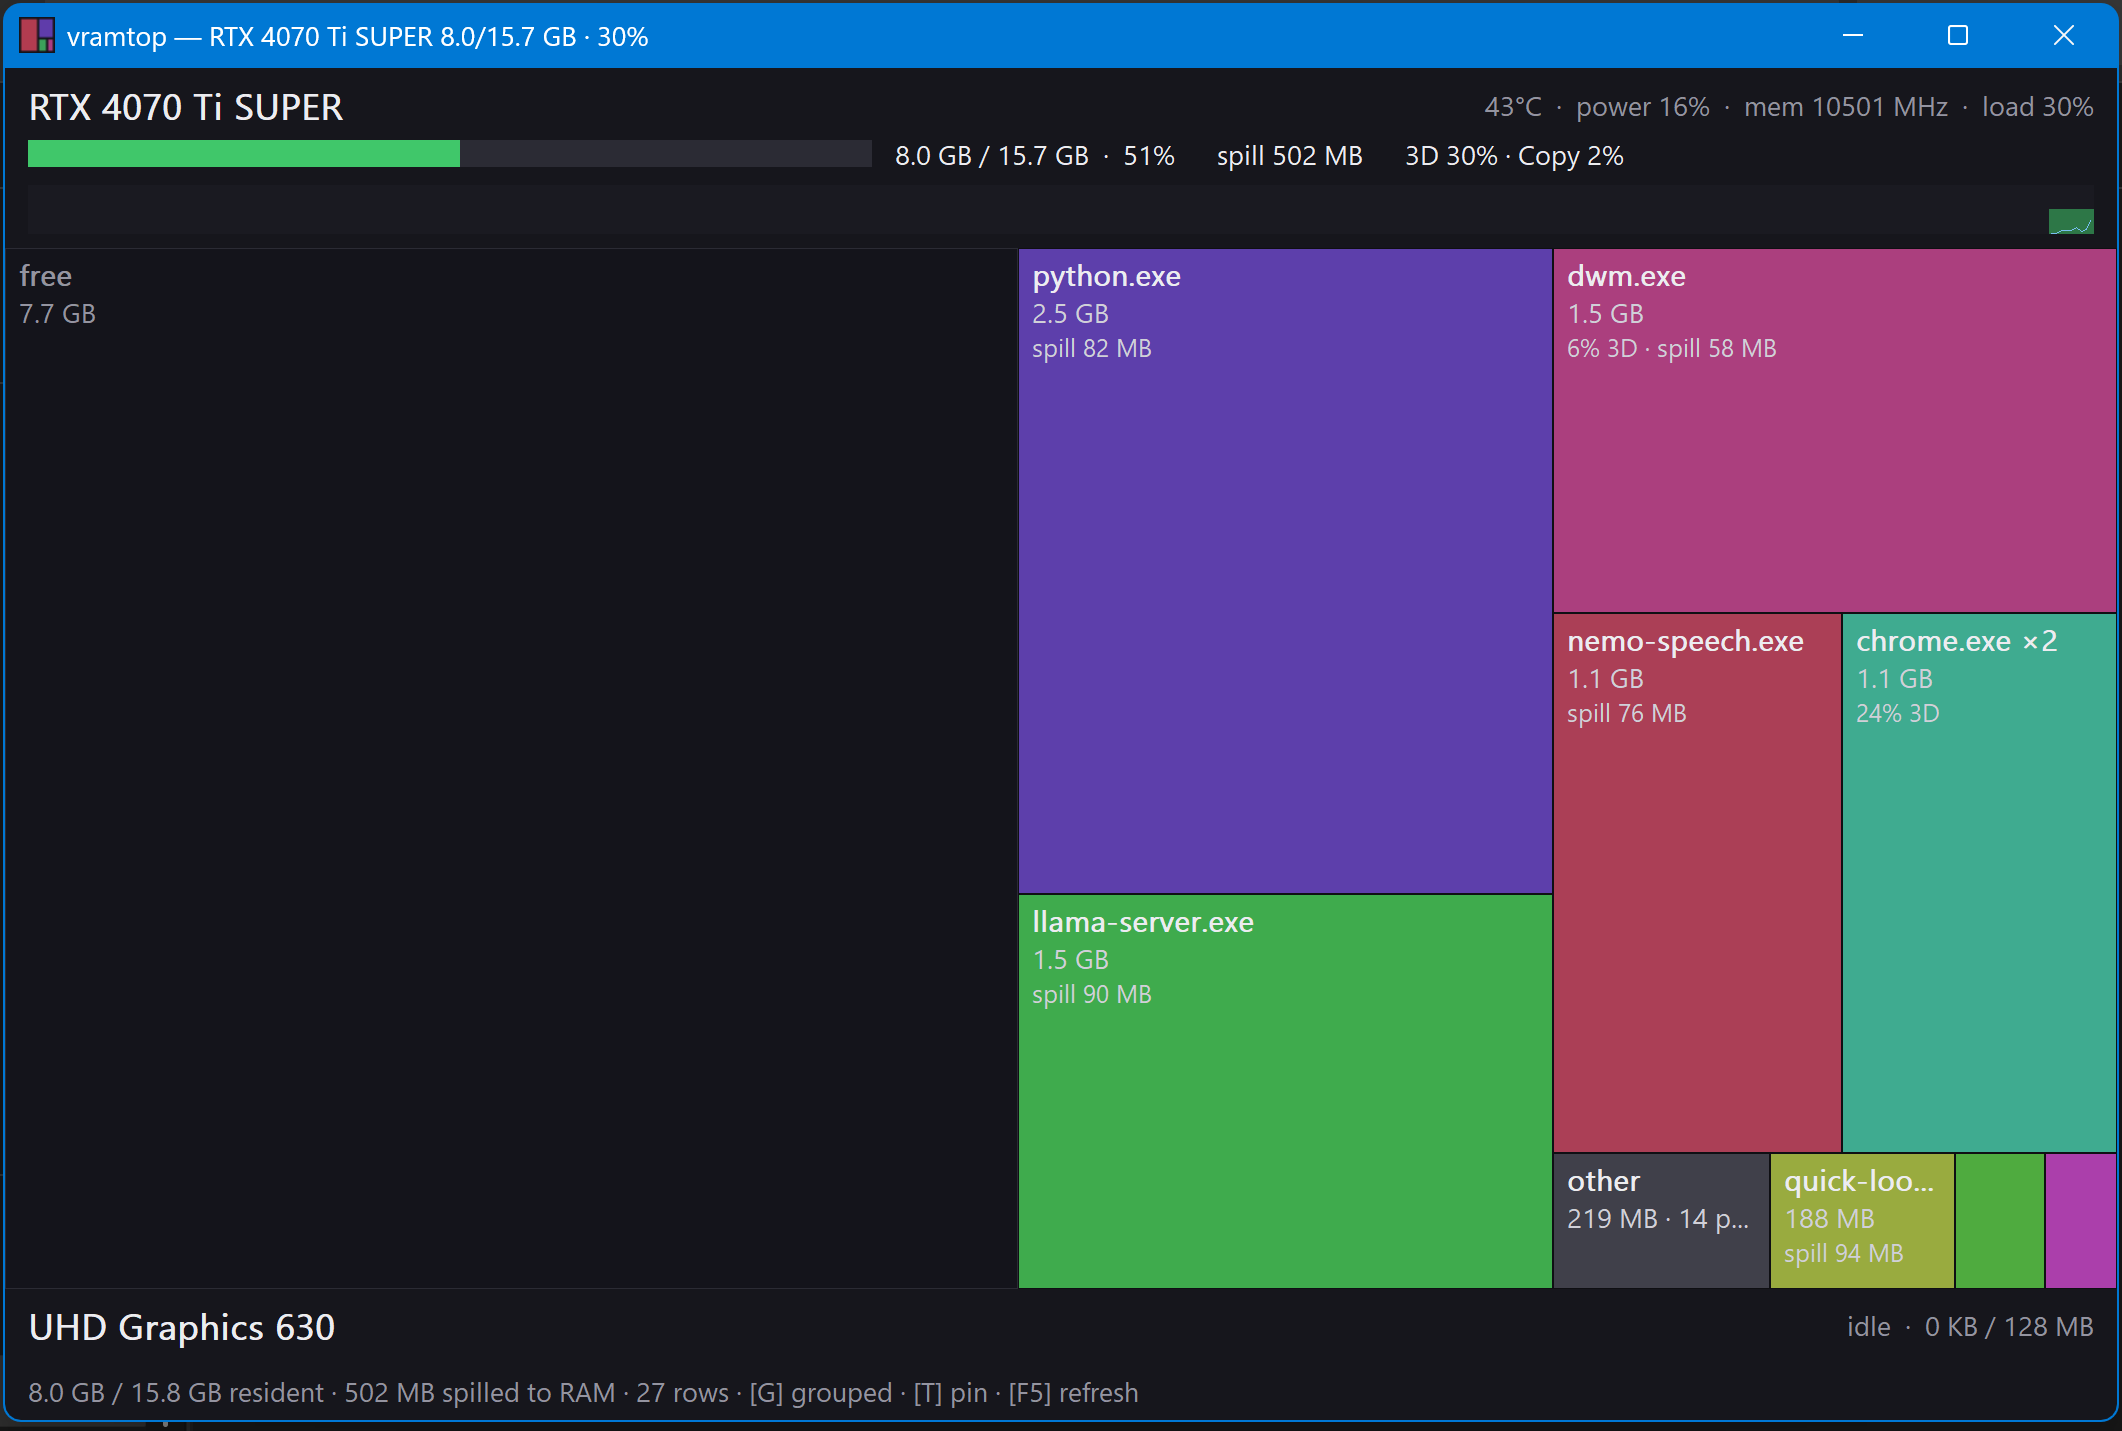2122x1431 pixels.
Task: Click the '[F5] refresh' shortcut in status bar
Action: pos(1073,1393)
